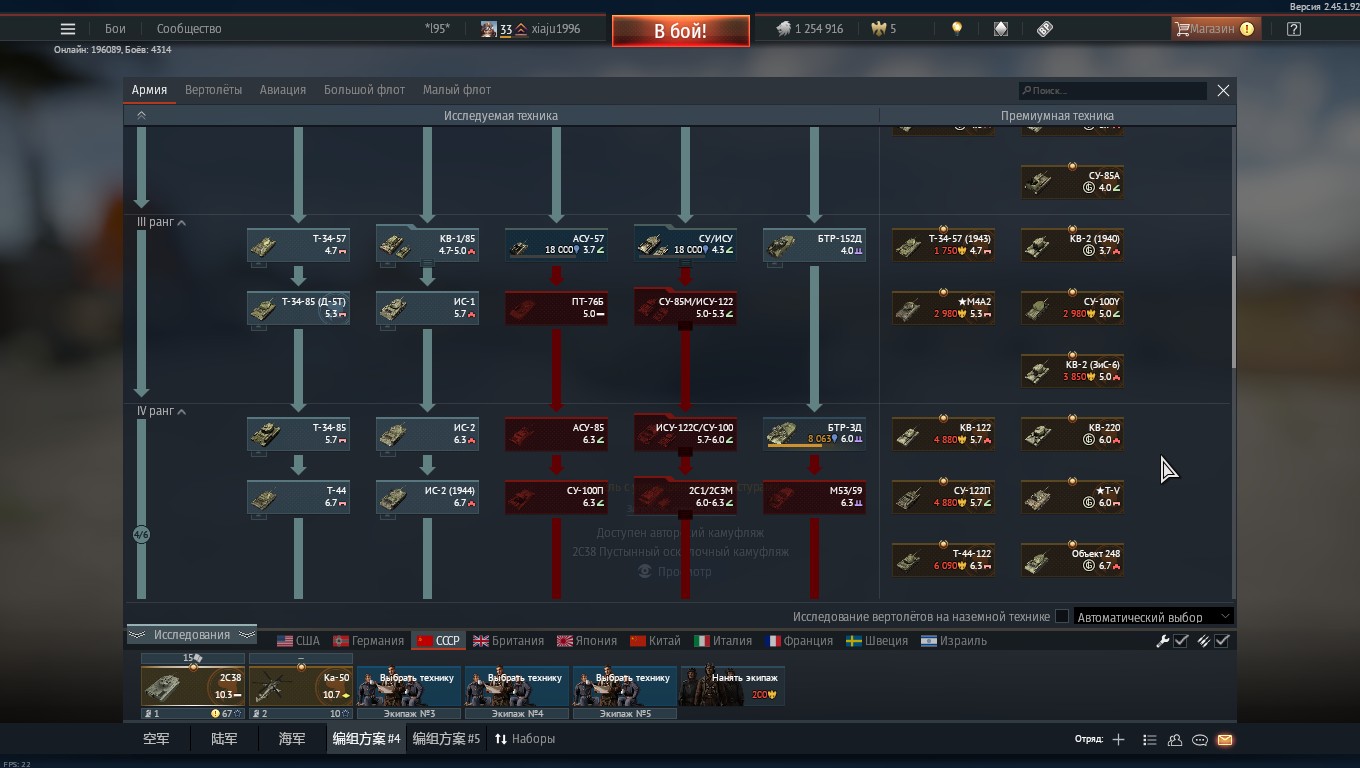Viewport: 1360px width, 768px height.
Task: Select the premium Объект 248 card
Action: click(x=1072, y=560)
